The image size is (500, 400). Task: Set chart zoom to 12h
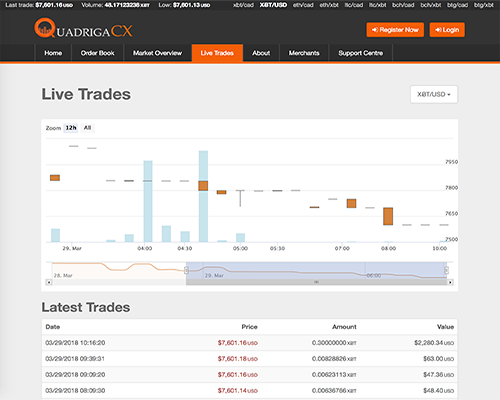tap(71, 128)
